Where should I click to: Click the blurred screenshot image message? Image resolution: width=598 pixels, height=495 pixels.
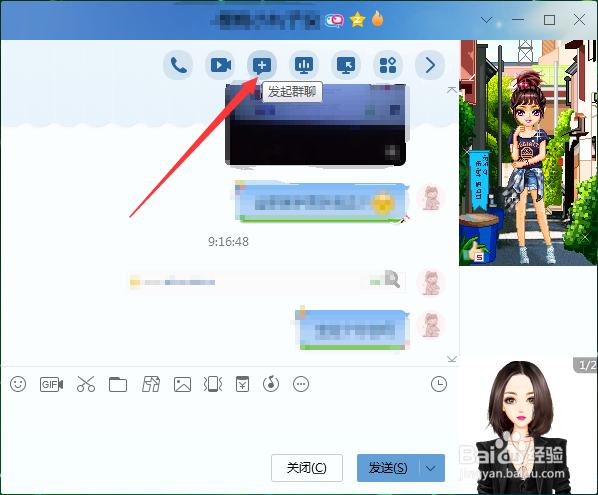pos(315,125)
